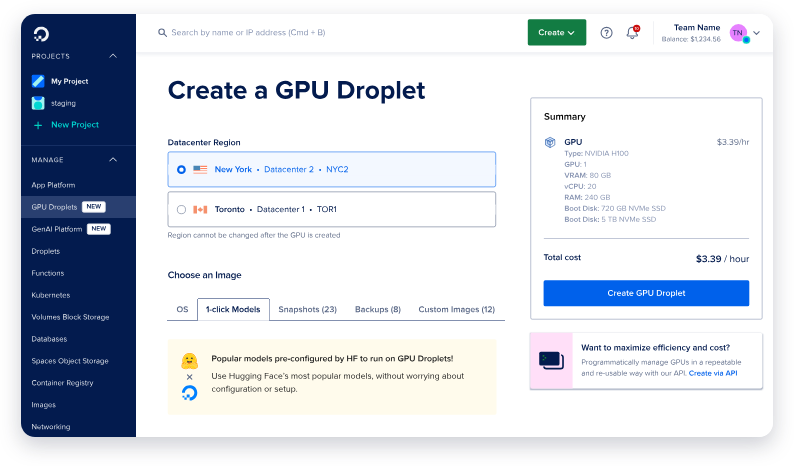Click the Hugging Face emoji icon
Screen dimensions: 794x466
(x=189, y=361)
